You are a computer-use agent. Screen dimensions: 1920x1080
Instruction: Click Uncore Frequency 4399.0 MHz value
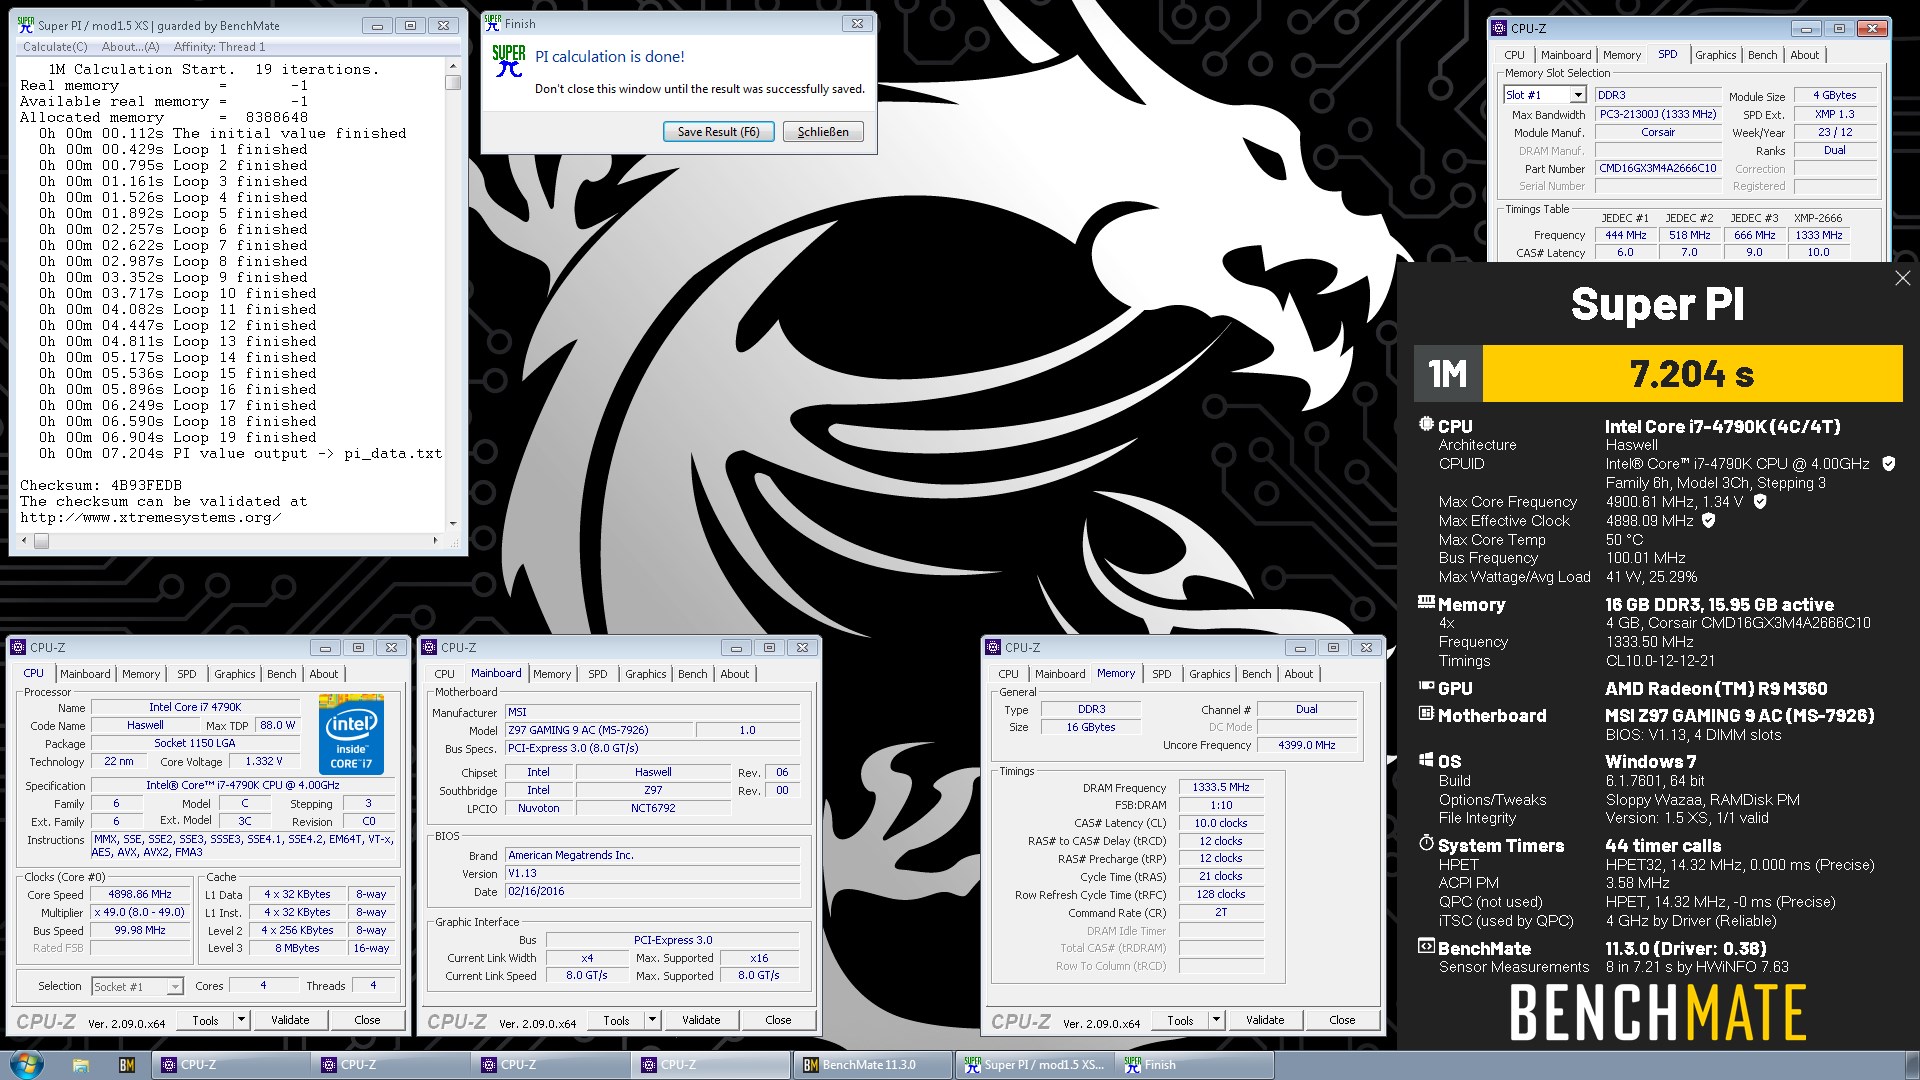pos(1306,745)
